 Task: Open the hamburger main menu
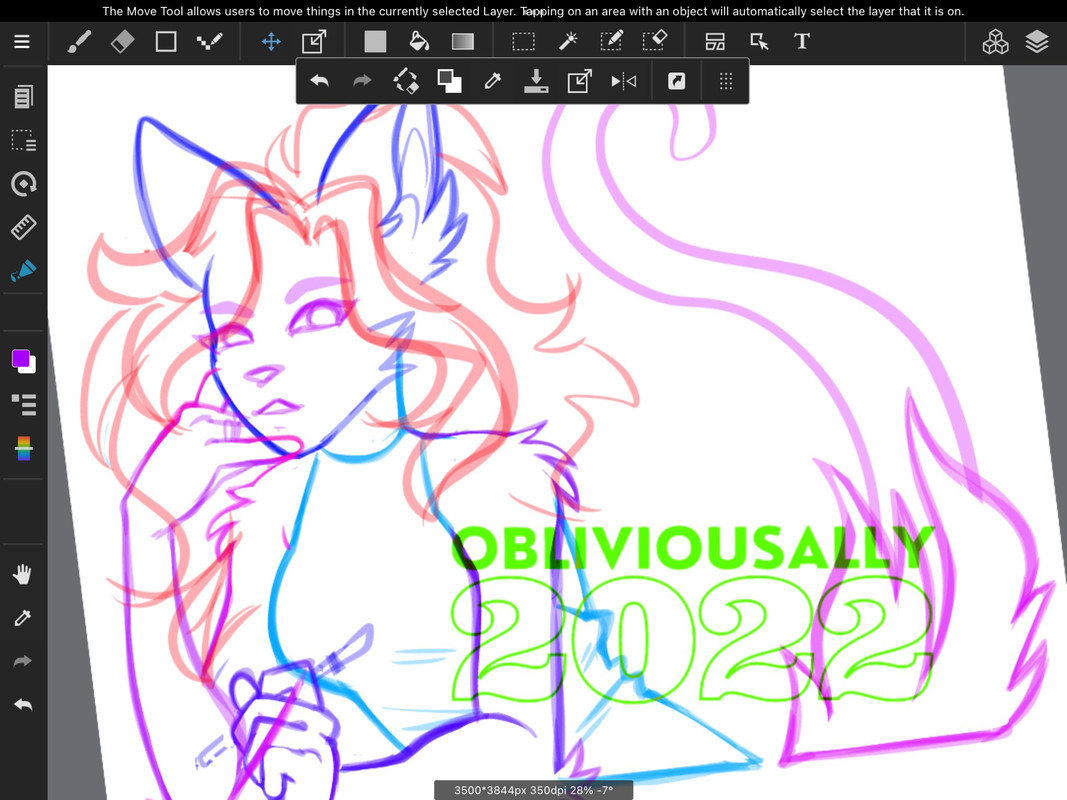point(22,41)
